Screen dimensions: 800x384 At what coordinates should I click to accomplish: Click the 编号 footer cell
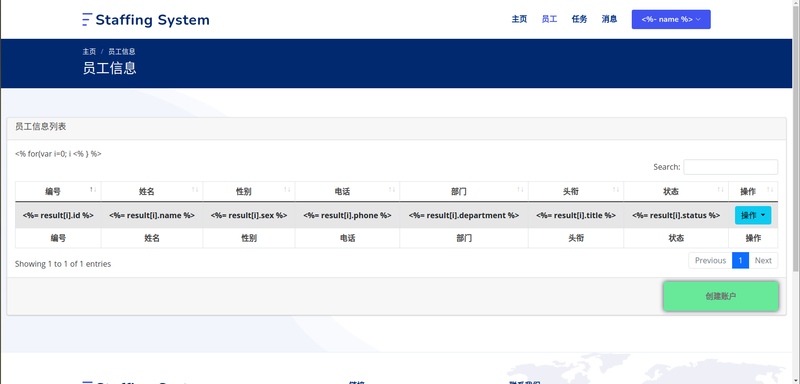point(58,238)
